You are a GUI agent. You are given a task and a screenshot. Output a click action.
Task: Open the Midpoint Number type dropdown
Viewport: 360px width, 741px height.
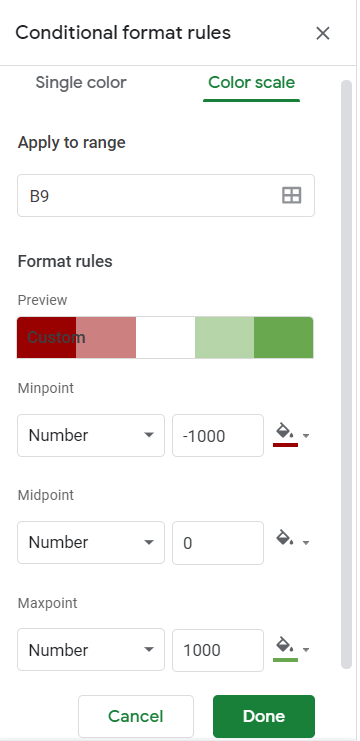[x=91, y=543]
